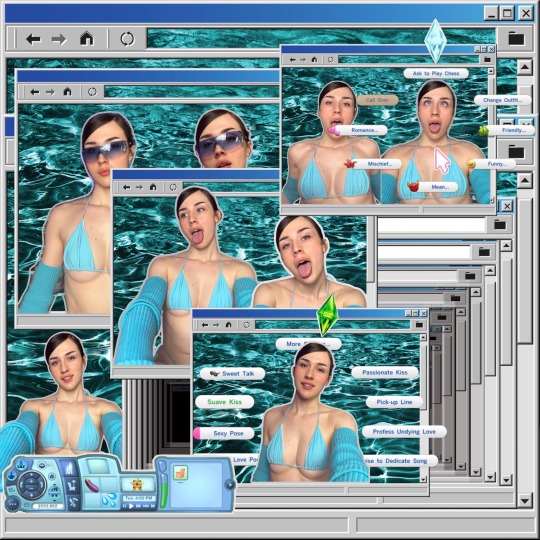This screenshot has width=540, height=540.
Task: Pause the Sims game
Action: coord(124,506)
